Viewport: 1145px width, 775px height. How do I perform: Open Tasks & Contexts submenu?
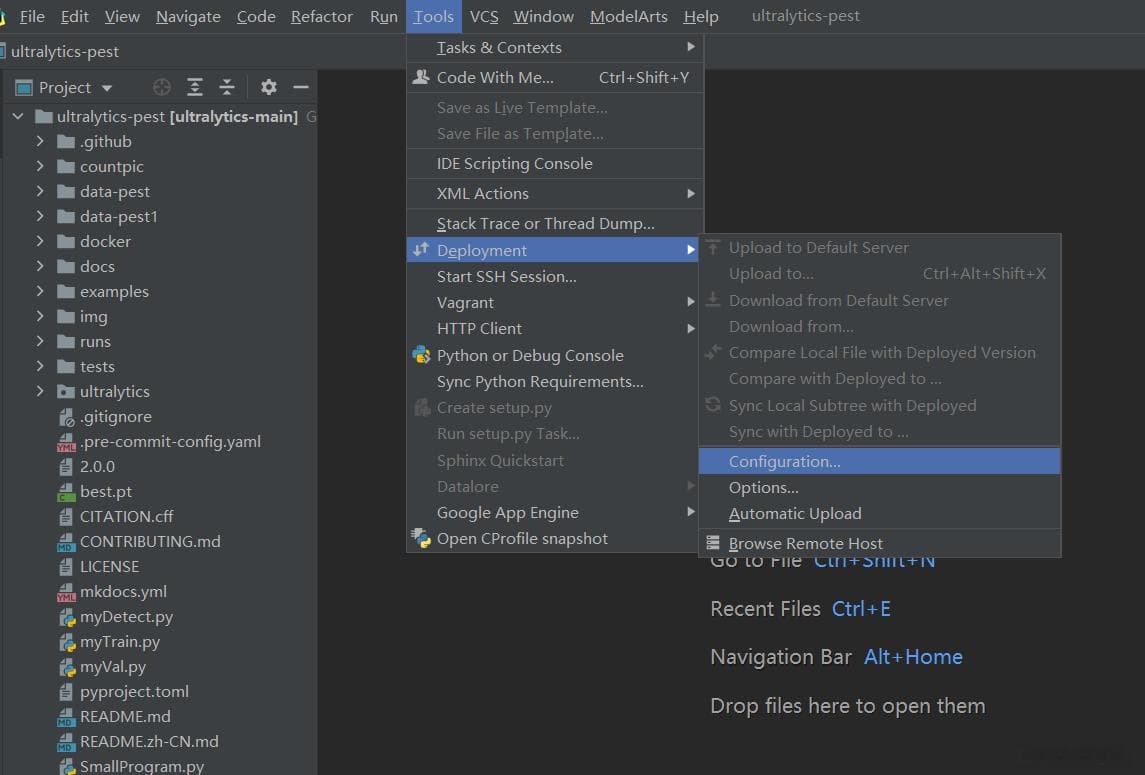click(555, 47)
